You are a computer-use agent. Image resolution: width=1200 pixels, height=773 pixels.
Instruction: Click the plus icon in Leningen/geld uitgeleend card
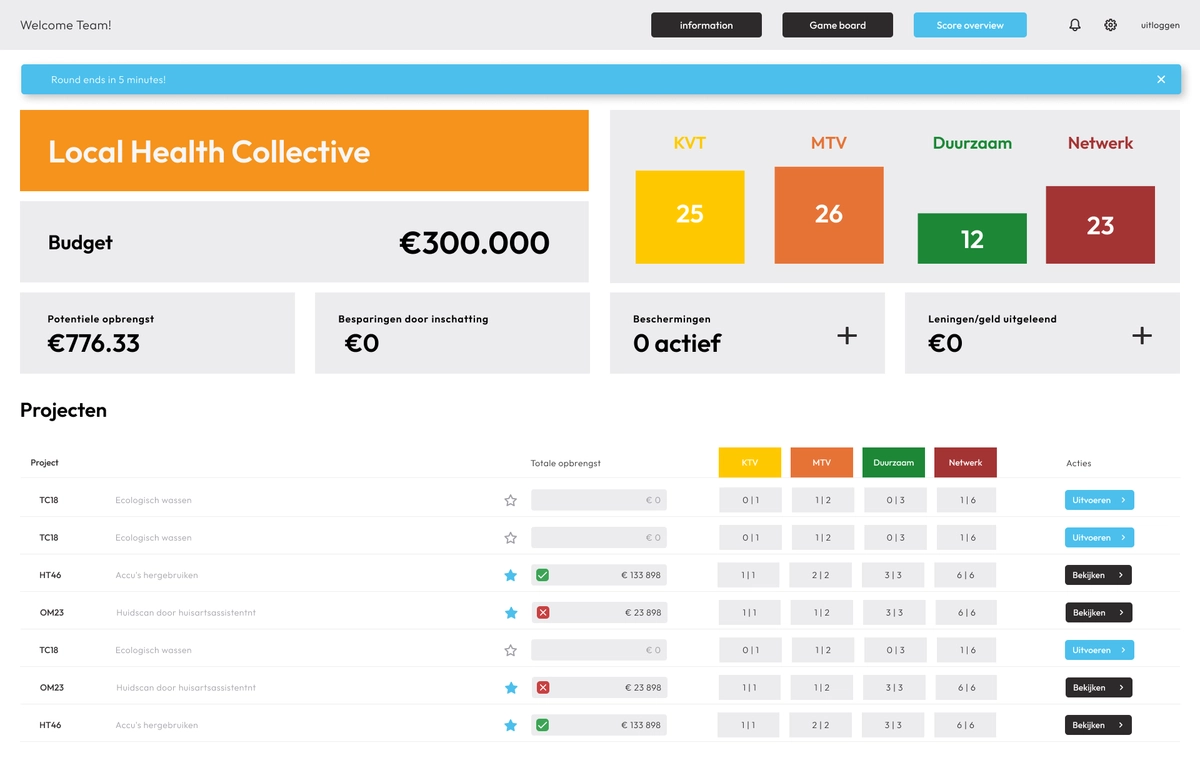[1142, 336]
